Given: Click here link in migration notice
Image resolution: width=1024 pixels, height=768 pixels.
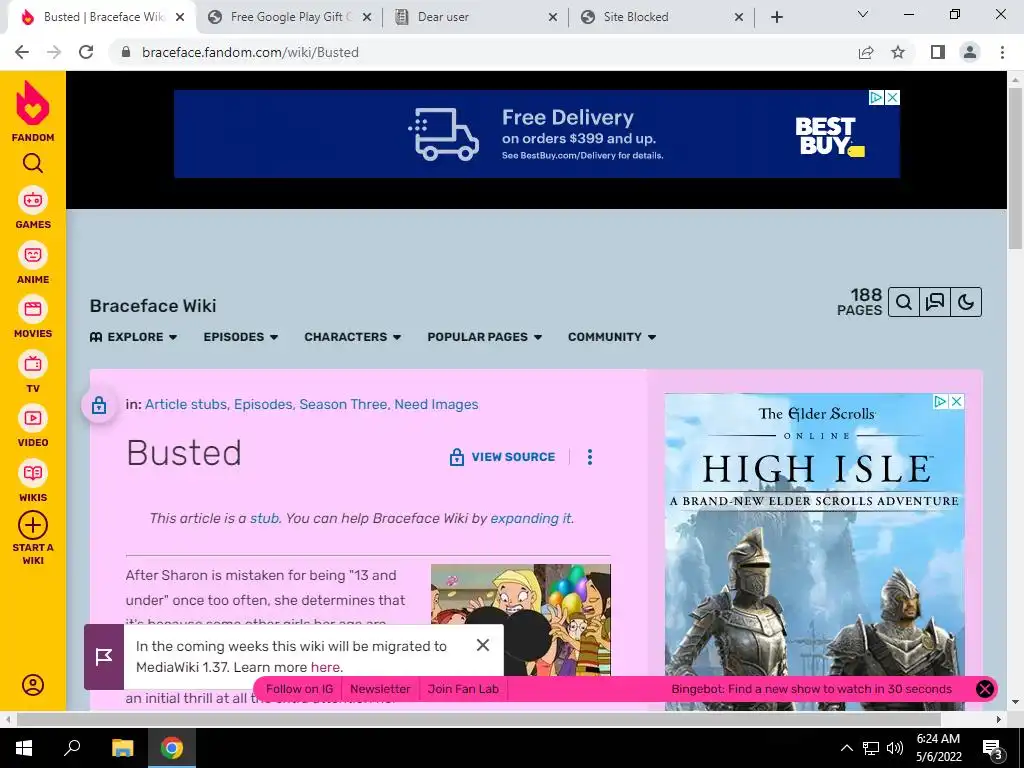Looking at the screenshot, I should pyautogui.click(x=325, y=667).
